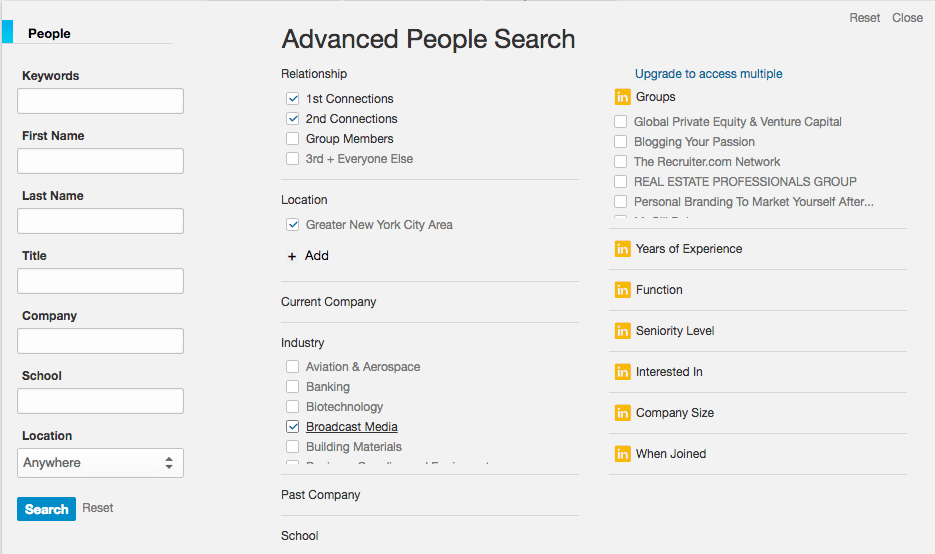This screenshot has width=935, height=554.
Task: Collapse the Relationship section header
Action: pyautogui.click(x=314, y=74)
